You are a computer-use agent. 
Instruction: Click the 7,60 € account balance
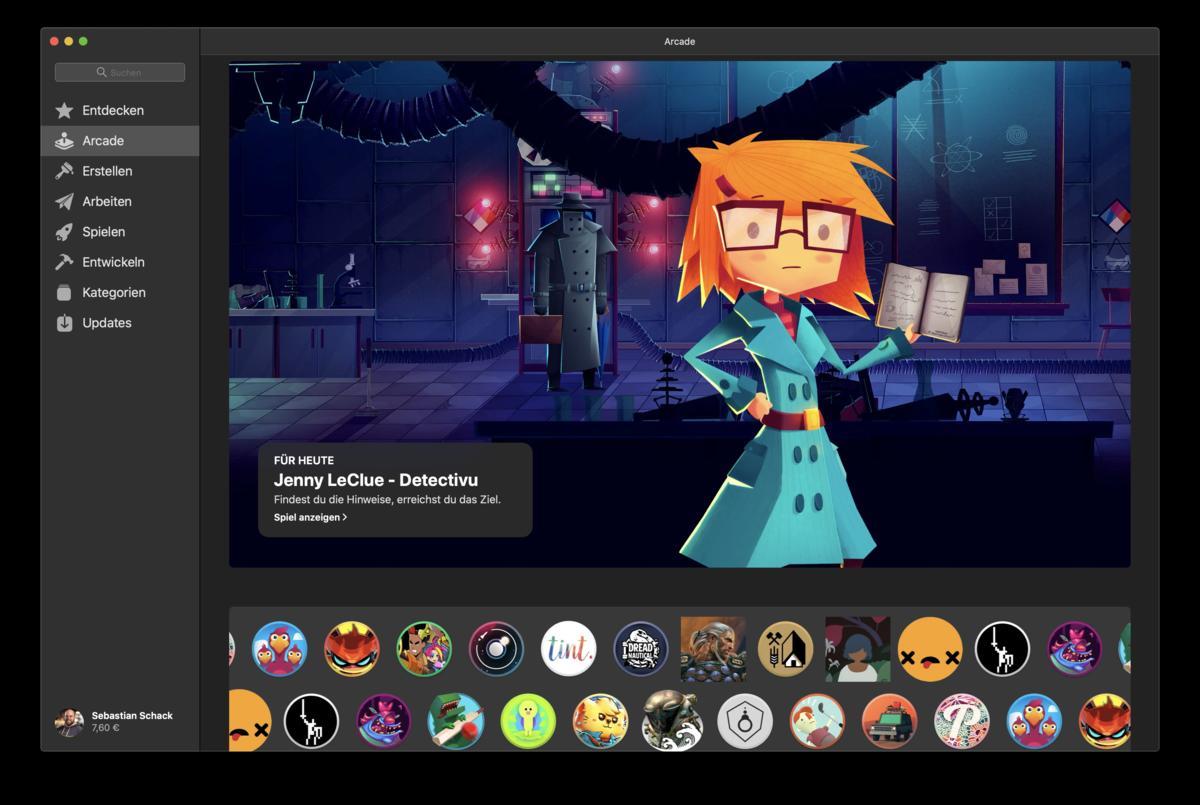tap(106, 729)
